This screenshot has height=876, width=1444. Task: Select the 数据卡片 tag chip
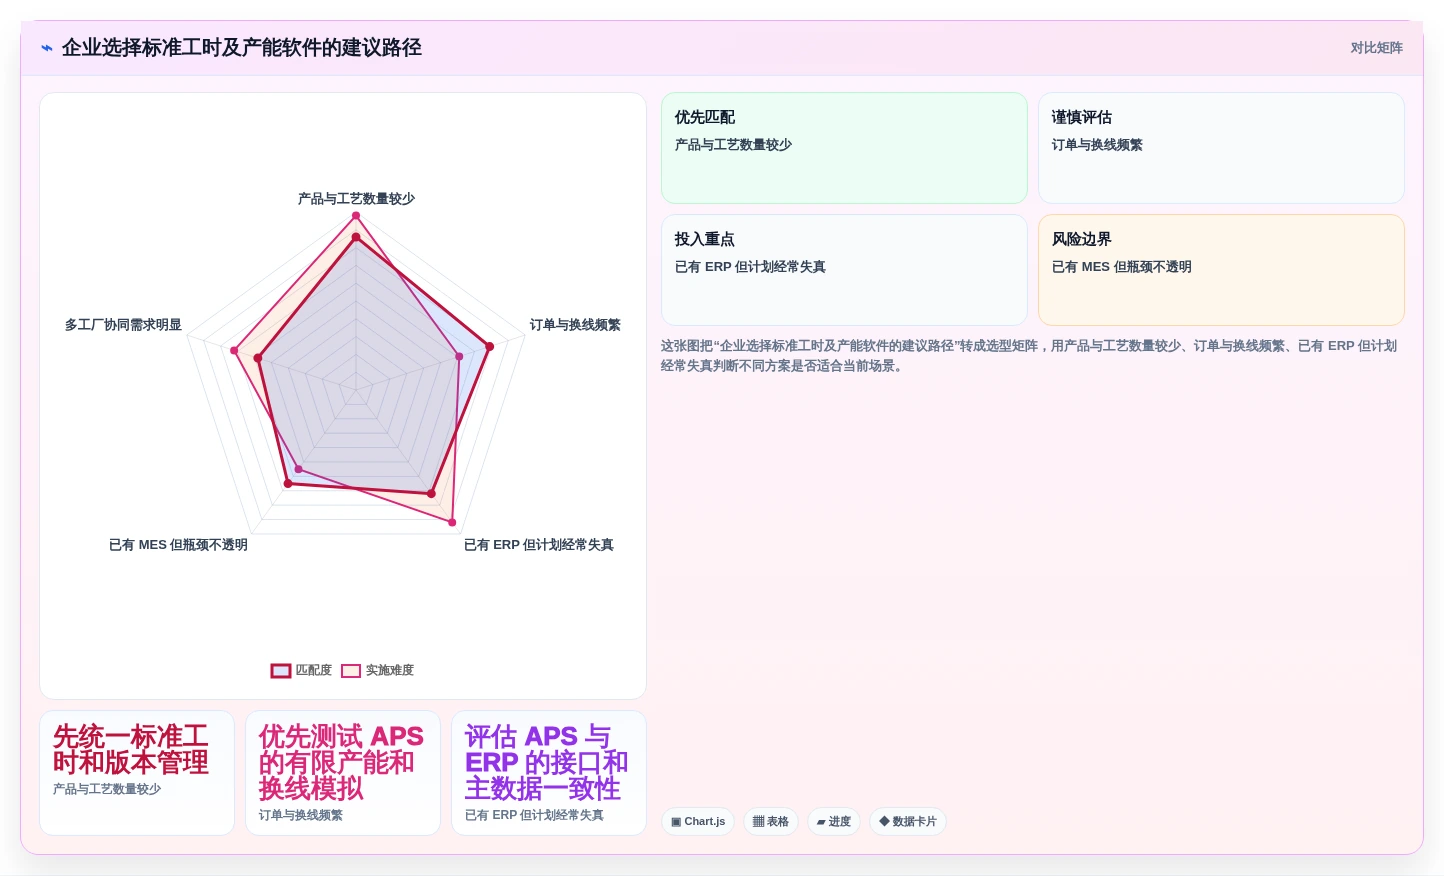(908, 822)
